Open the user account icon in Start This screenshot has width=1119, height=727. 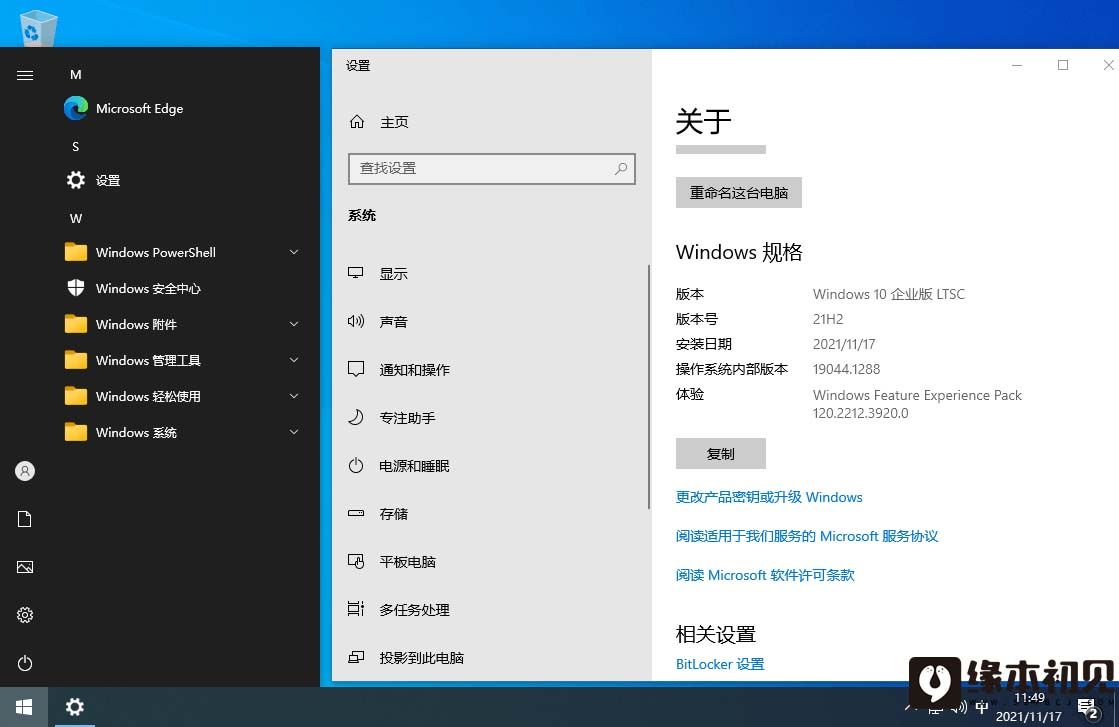(25, 471)
